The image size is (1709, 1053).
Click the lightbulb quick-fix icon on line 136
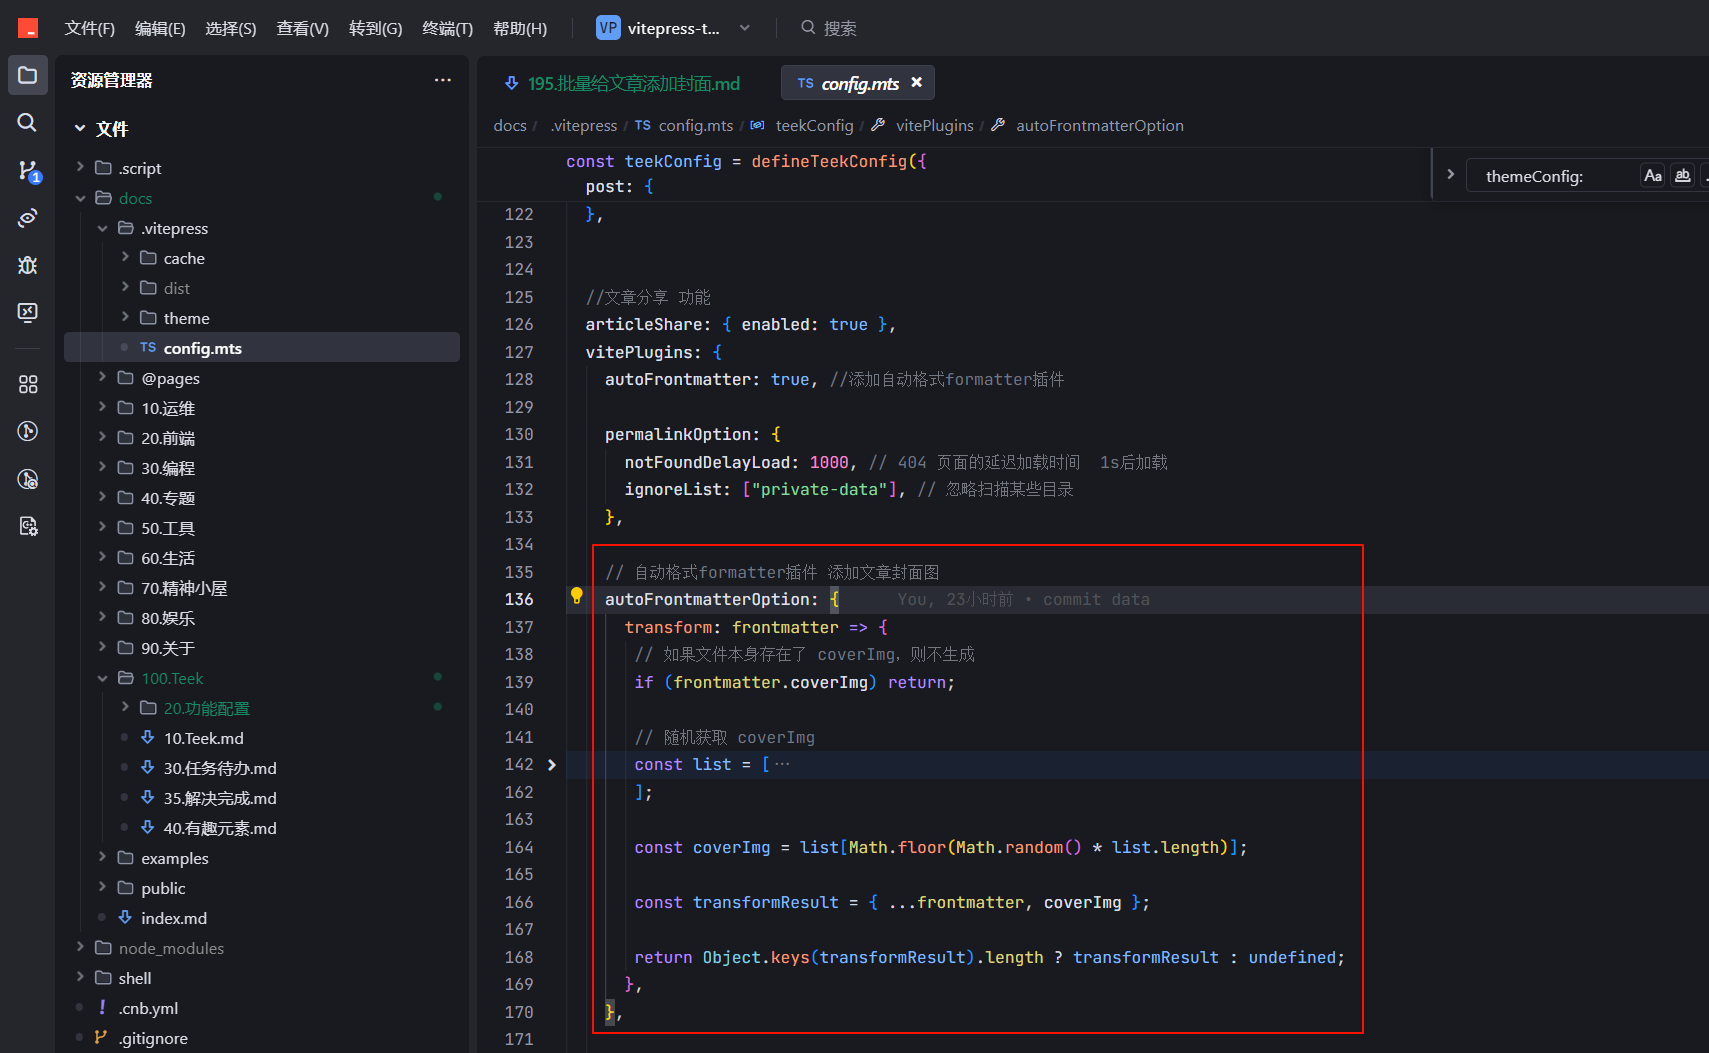tap(577, 596)
